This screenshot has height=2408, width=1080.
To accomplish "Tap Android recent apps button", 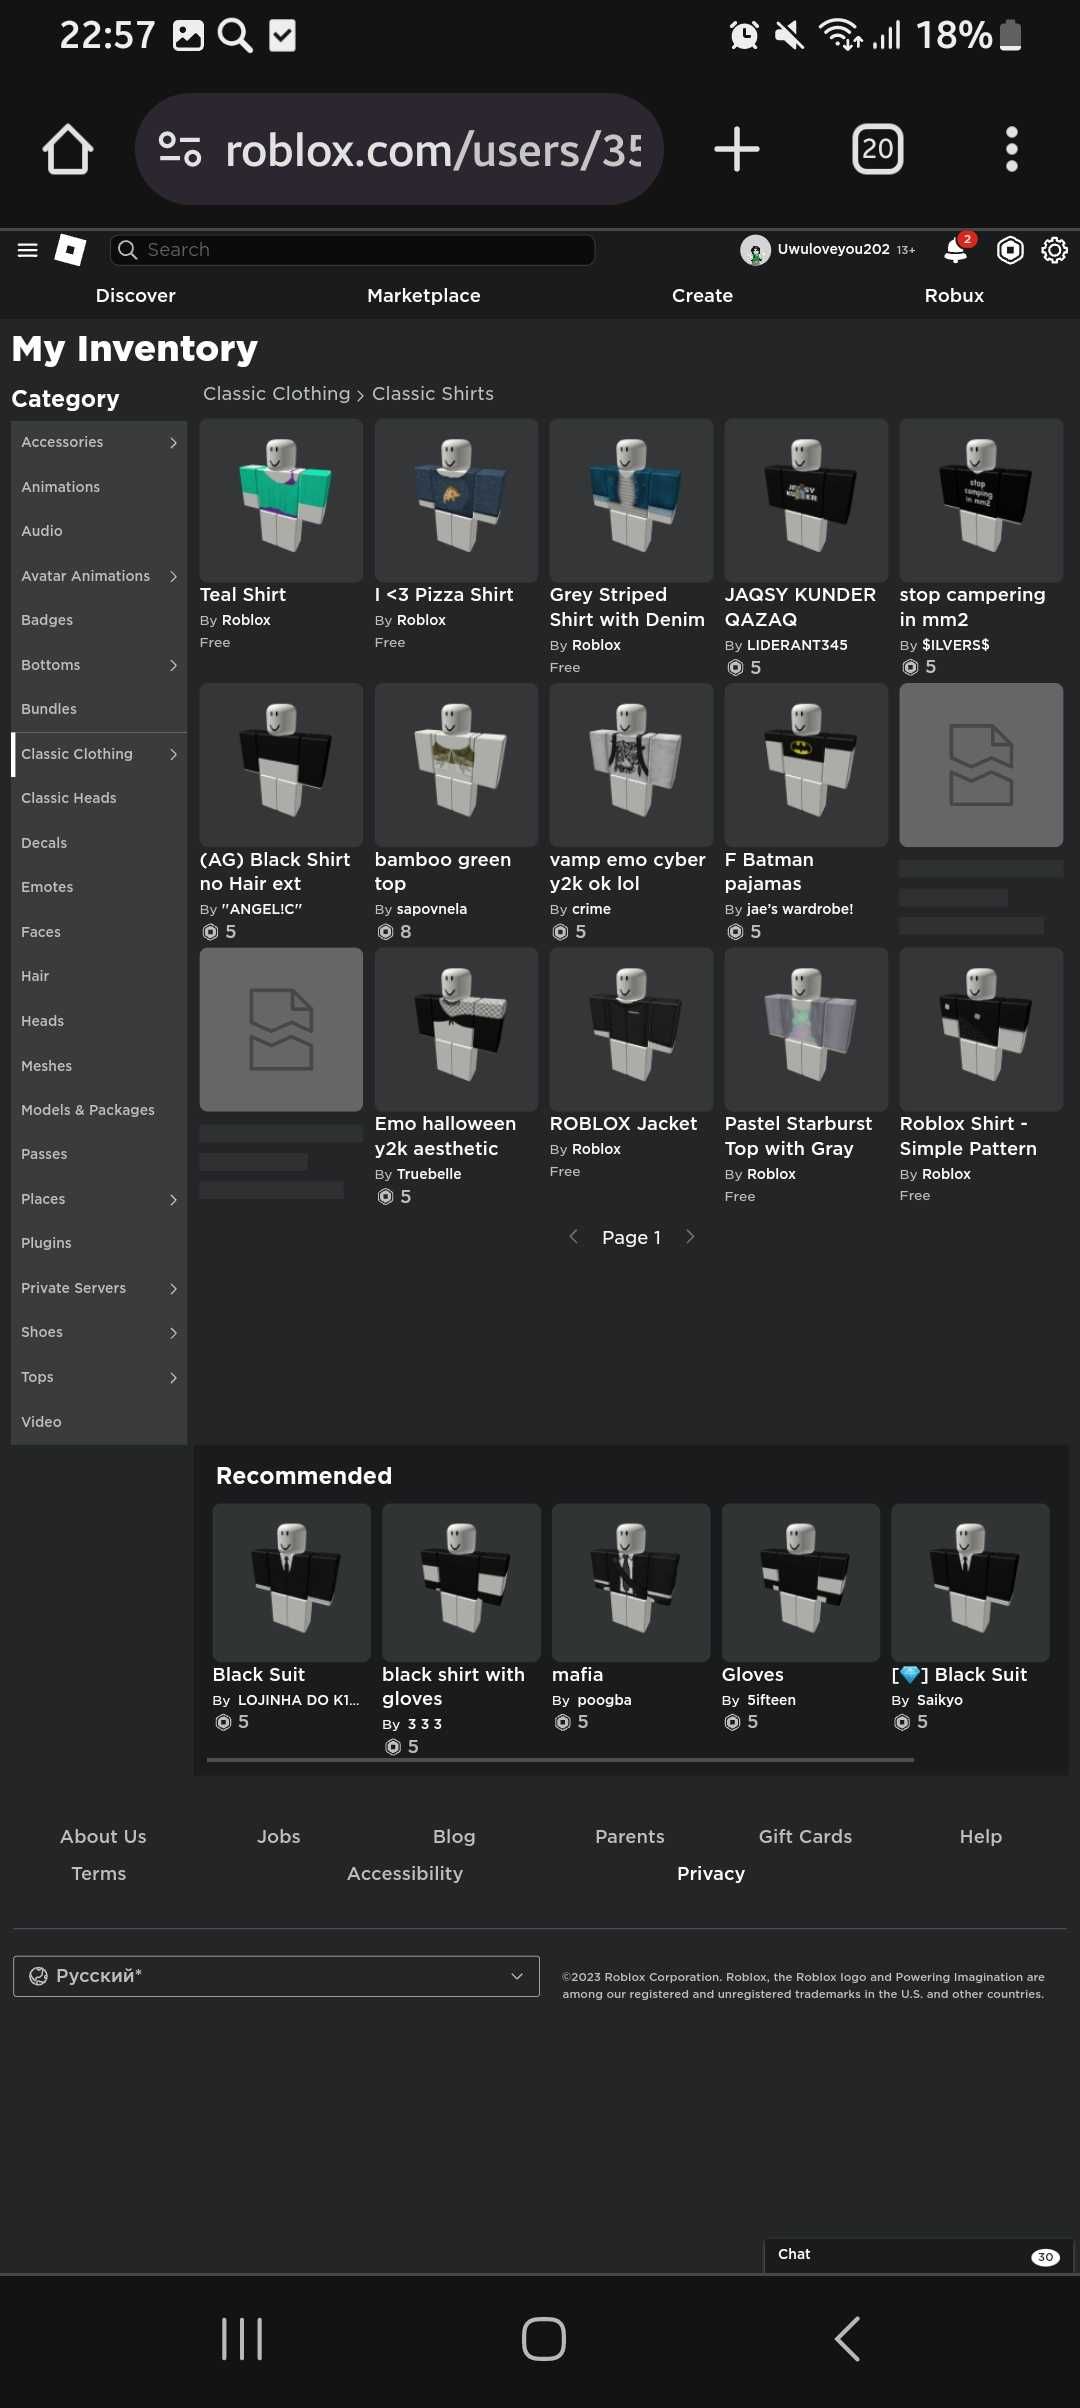I will click(242, 2339).
